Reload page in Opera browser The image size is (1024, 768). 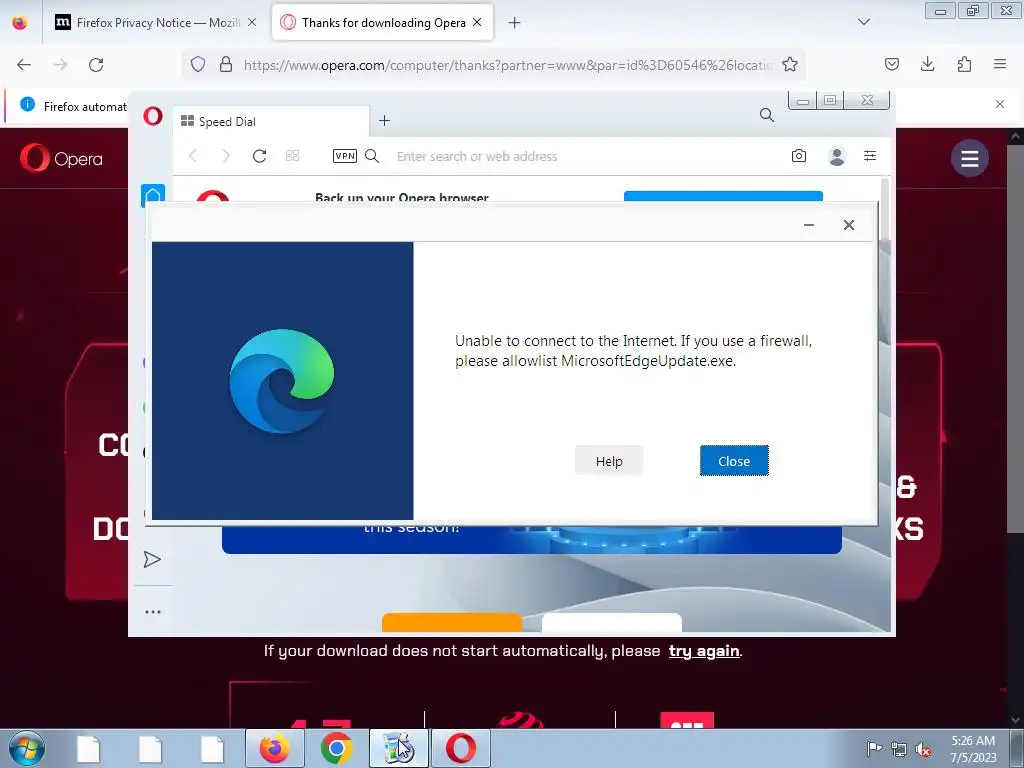point(259,156)
